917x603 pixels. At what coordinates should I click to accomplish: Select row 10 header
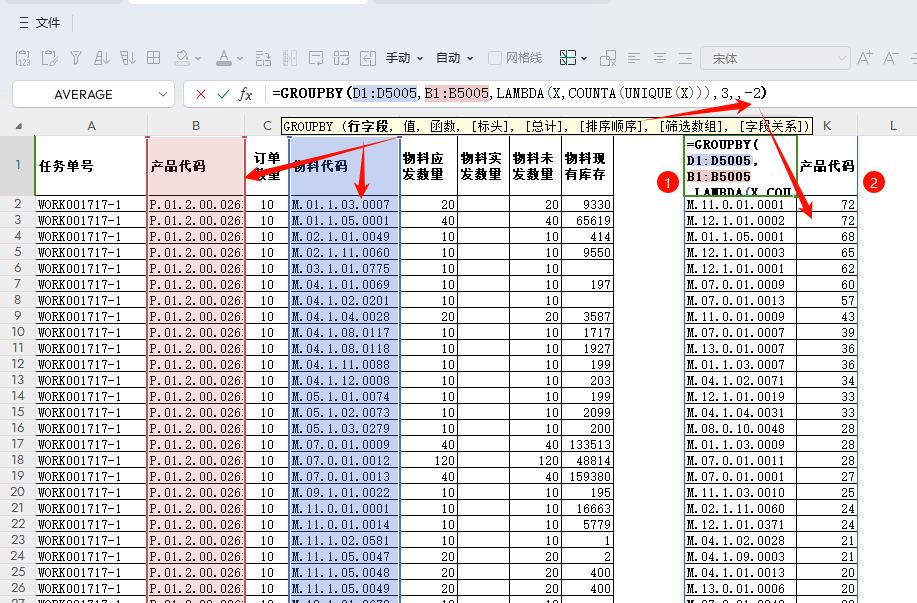[x=18, y=332]
